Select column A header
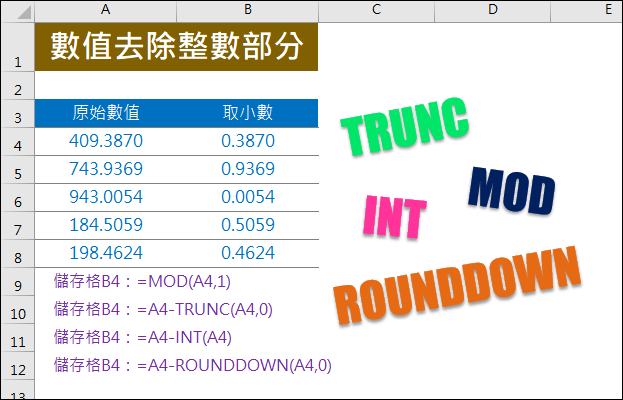Screen dimensions: 623x400 point(105,10)
